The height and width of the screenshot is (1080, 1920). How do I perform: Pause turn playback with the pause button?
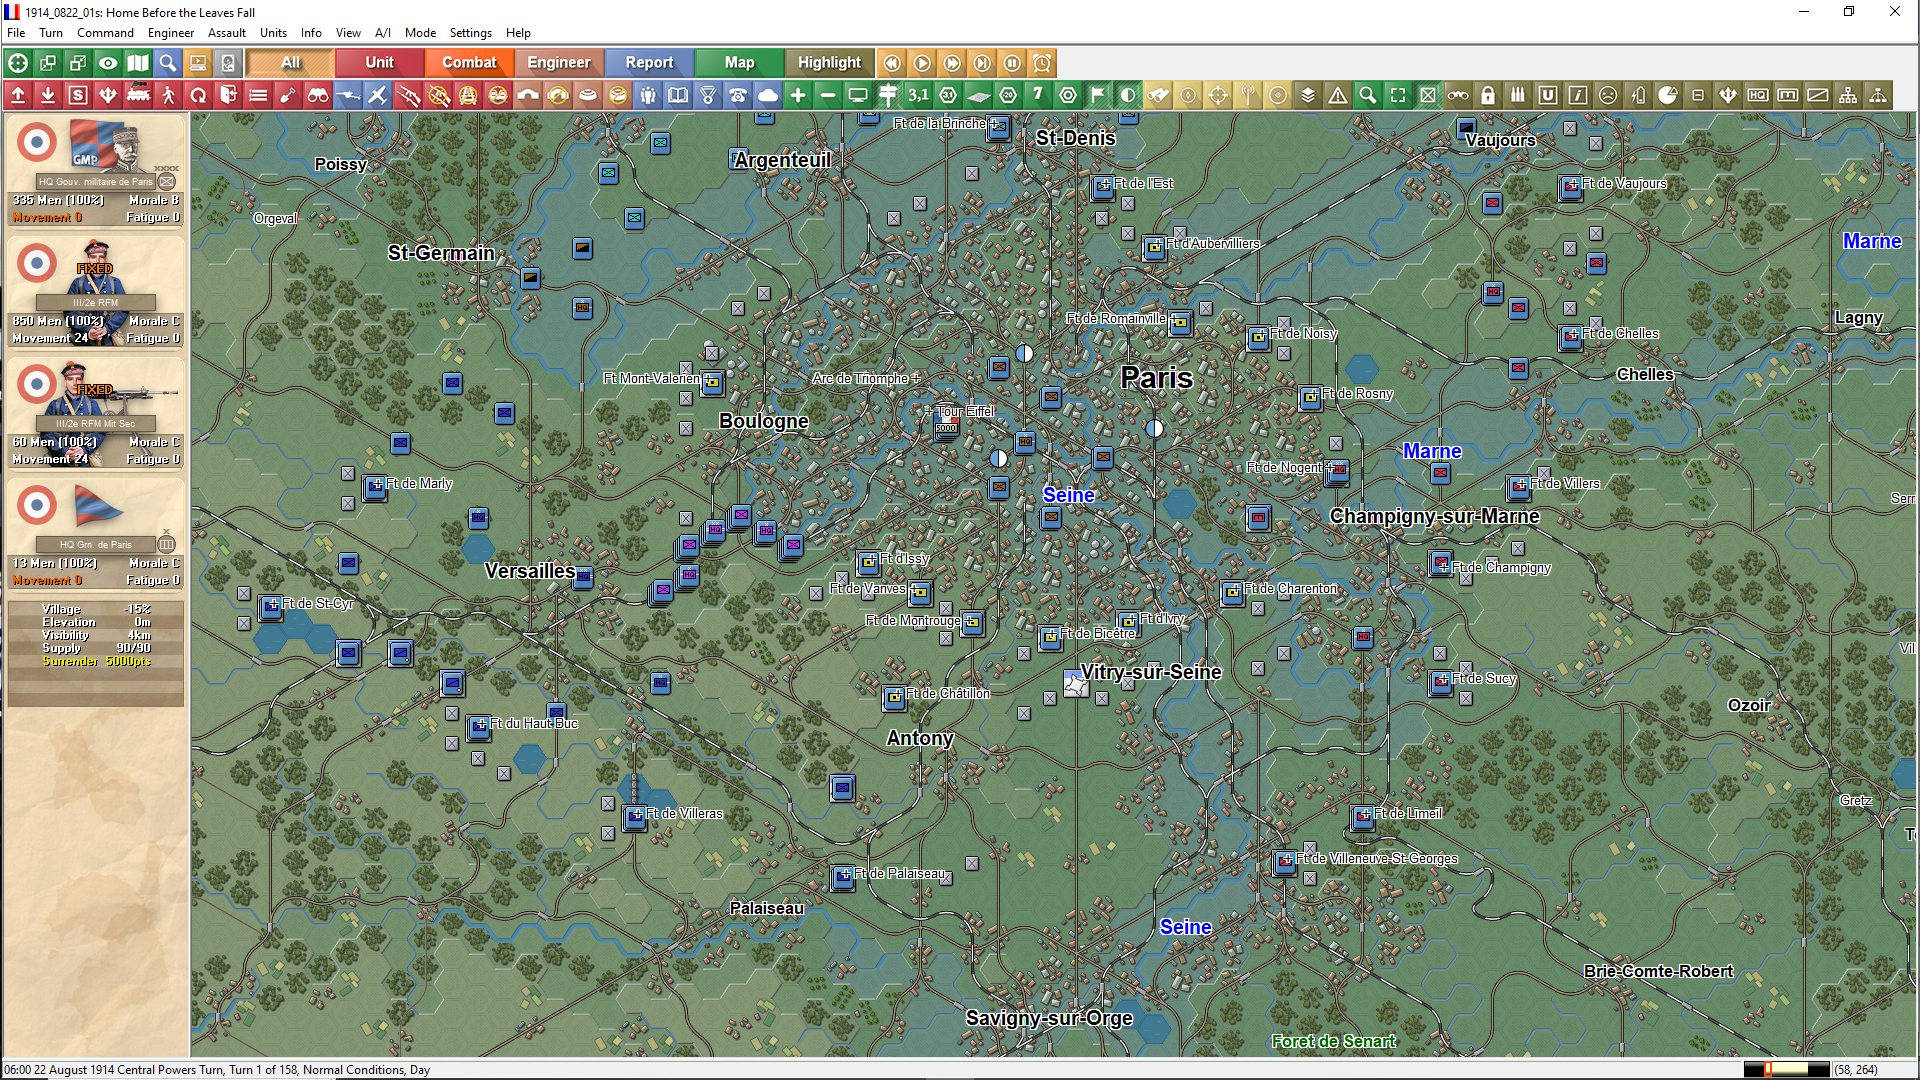click(x=1013, y=63)
